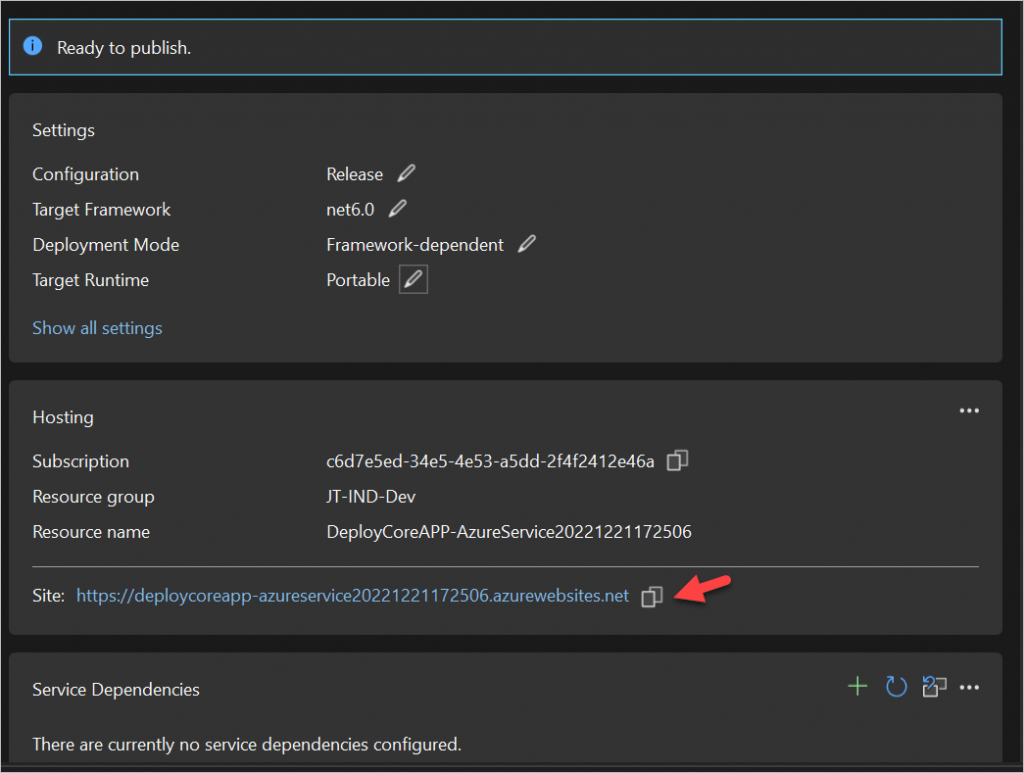Select the Portable runtime value

(x=358, y=280)
